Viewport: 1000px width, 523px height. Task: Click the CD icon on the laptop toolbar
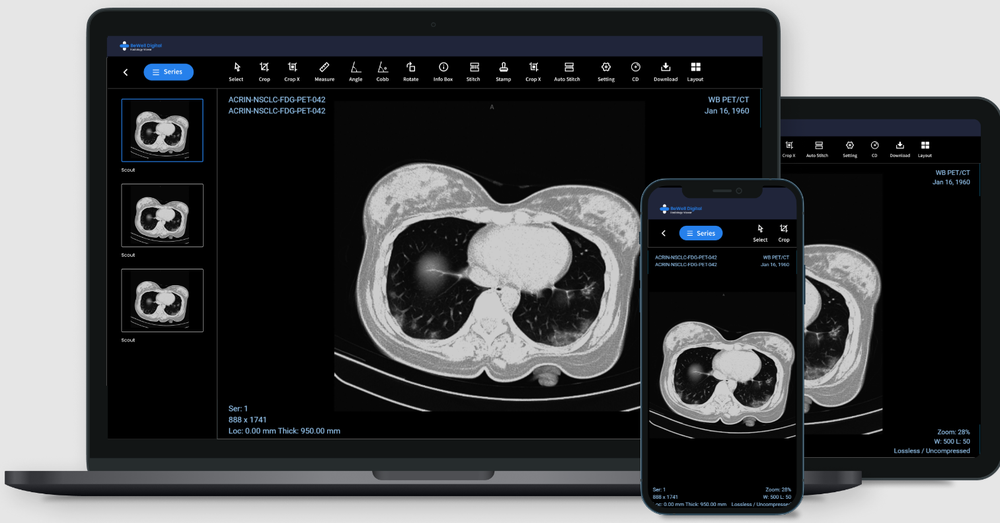tap(635, 71)
